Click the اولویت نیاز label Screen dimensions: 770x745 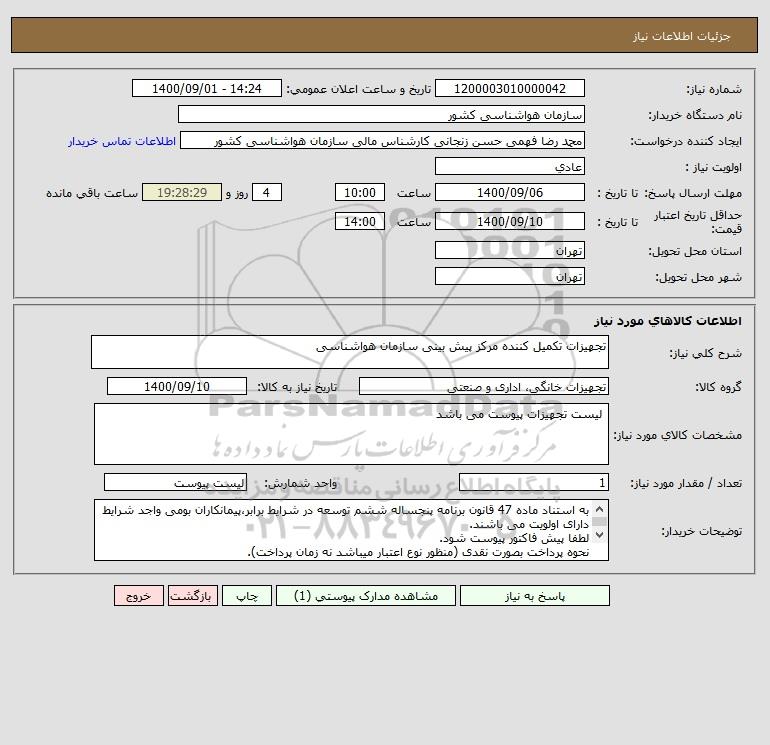pos(714,167)
